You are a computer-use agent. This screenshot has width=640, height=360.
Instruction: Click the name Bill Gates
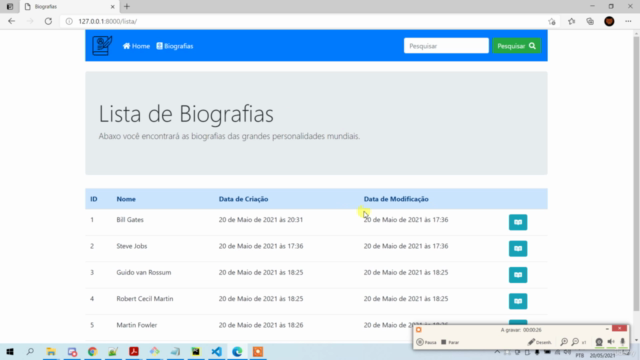coord(130,220)
